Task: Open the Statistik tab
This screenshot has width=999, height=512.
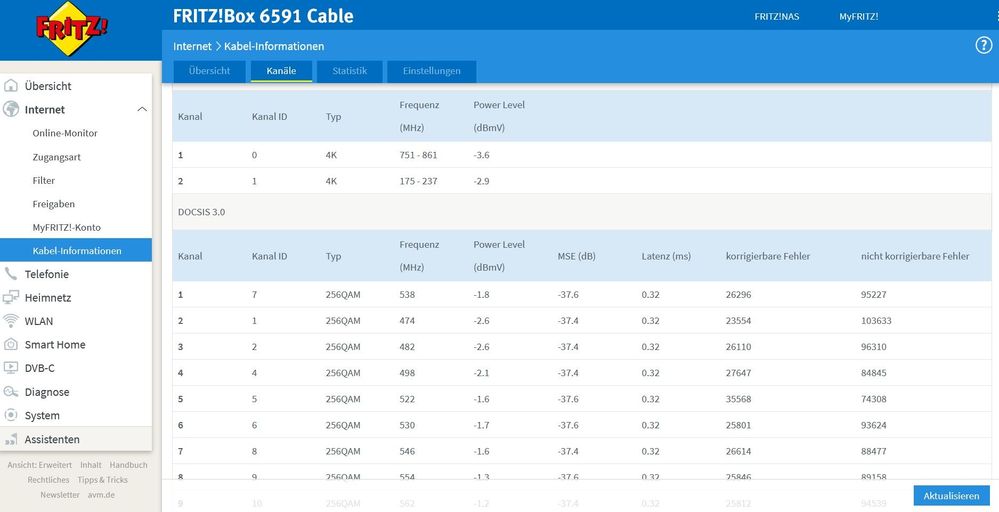Action: click(350, 71)
